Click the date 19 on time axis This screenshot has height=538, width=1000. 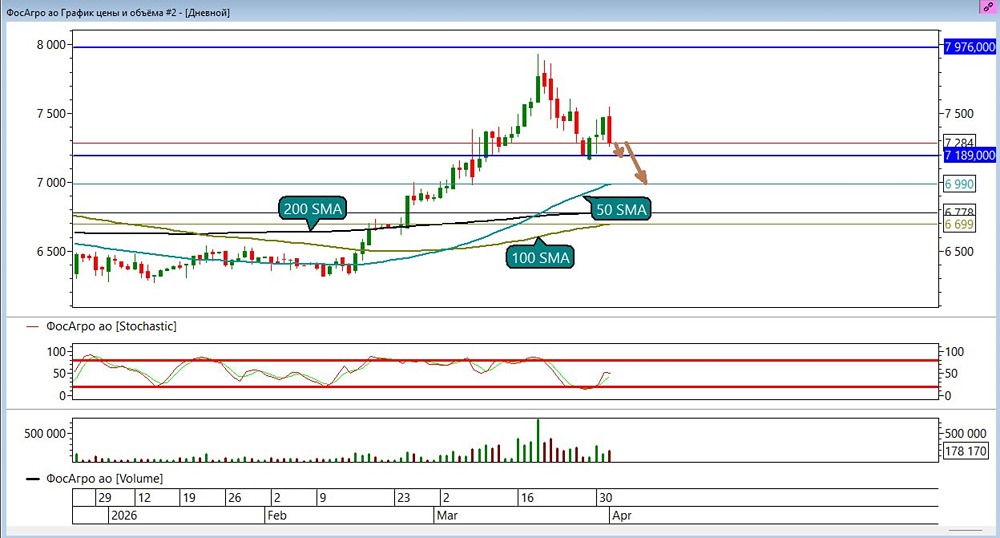[x=189, y=497]
